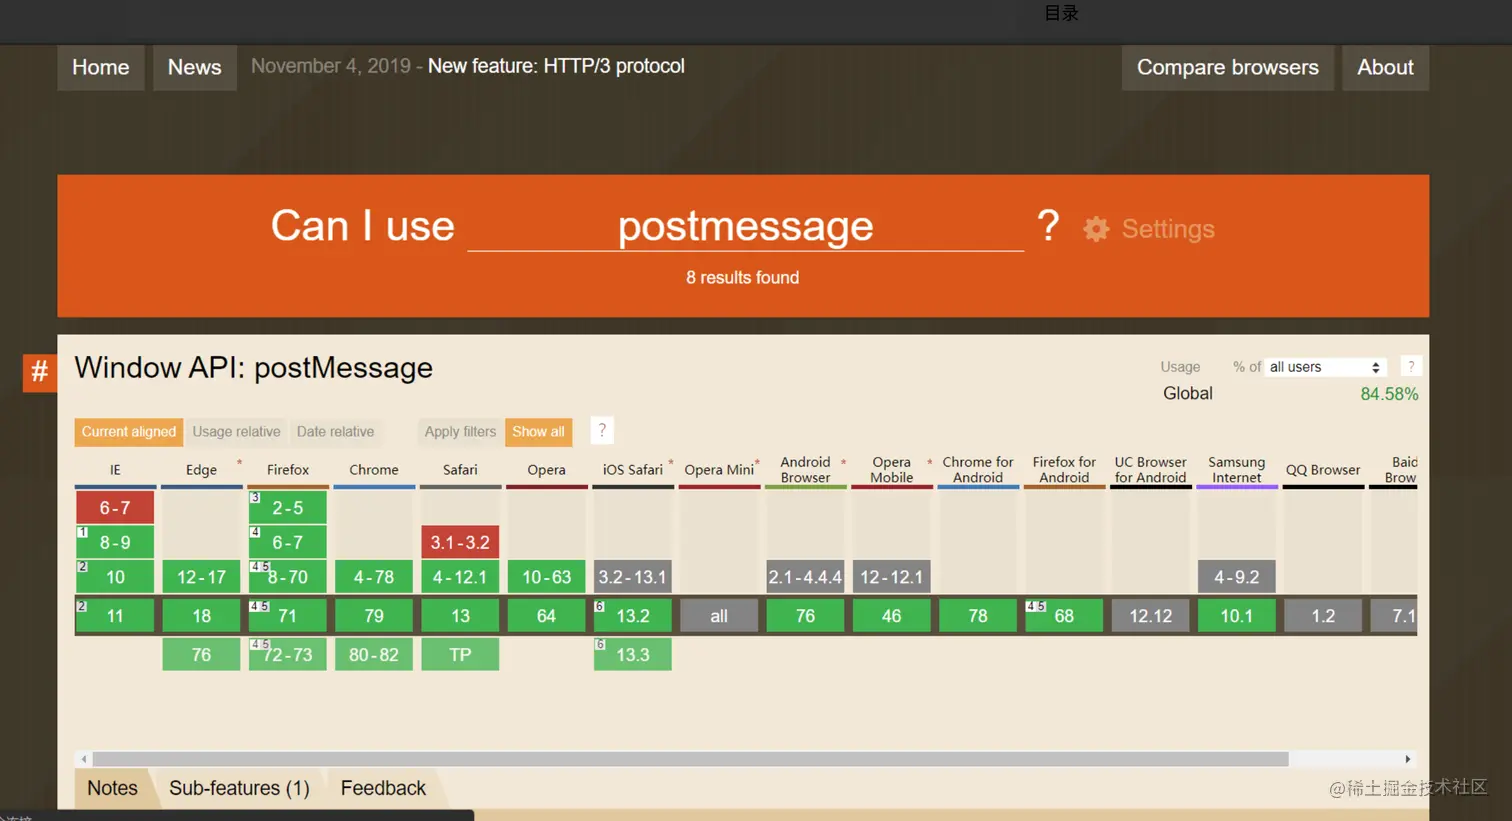Open the News section
Image resolution: width=1512 pixels, height=821 pixels.
(195, 67)
